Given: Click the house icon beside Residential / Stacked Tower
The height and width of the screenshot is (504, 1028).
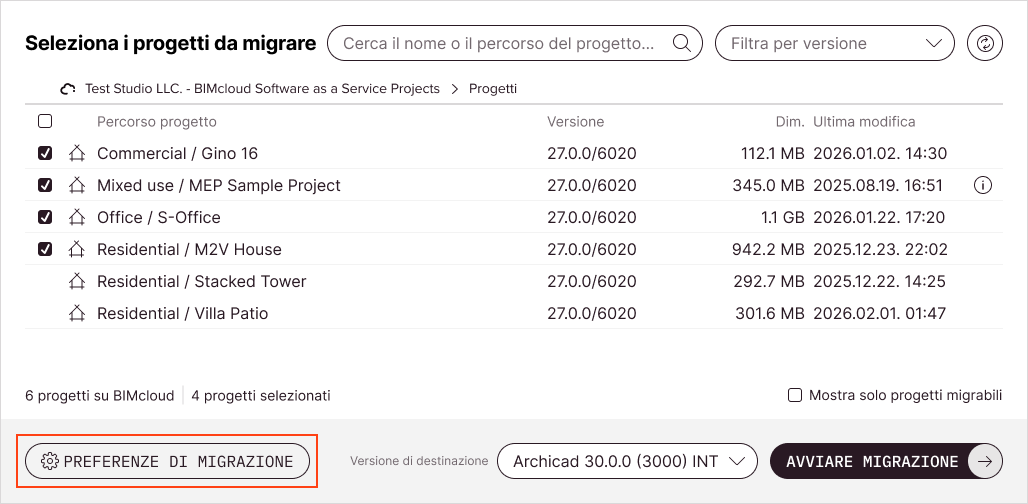Looking at the screenshot, I should pos(77,282).
